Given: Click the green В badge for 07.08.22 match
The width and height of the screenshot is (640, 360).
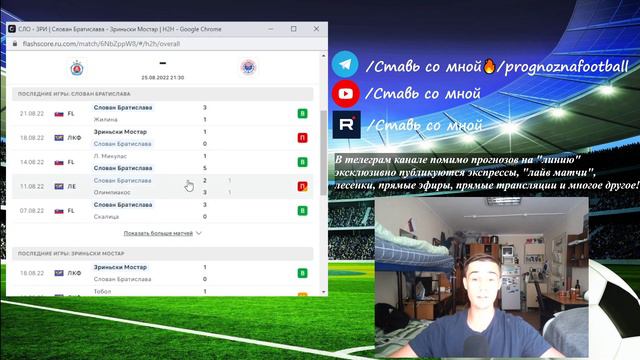Looking at the screenshot, I should [x=302, y=211].
